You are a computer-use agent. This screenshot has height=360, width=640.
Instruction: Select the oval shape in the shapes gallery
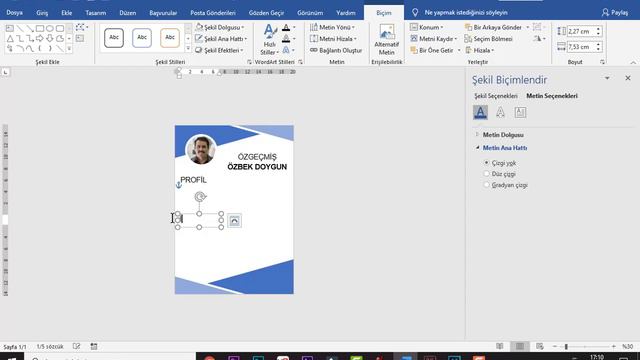click(50, 29)
